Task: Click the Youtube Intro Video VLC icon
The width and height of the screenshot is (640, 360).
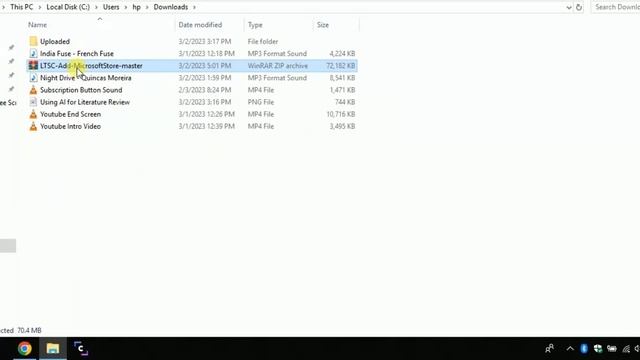Action: point(33,126)
